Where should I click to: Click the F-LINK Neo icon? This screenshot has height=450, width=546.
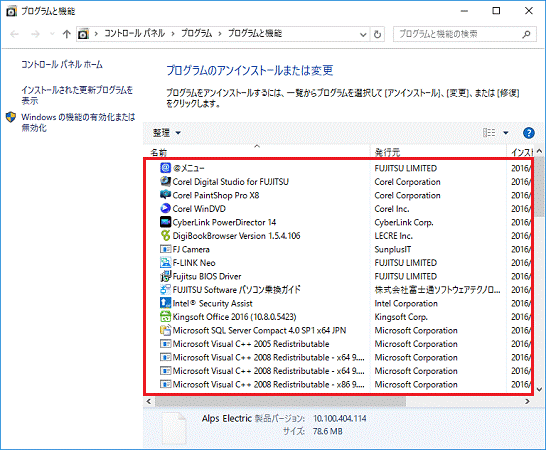(x=165, y=262)
